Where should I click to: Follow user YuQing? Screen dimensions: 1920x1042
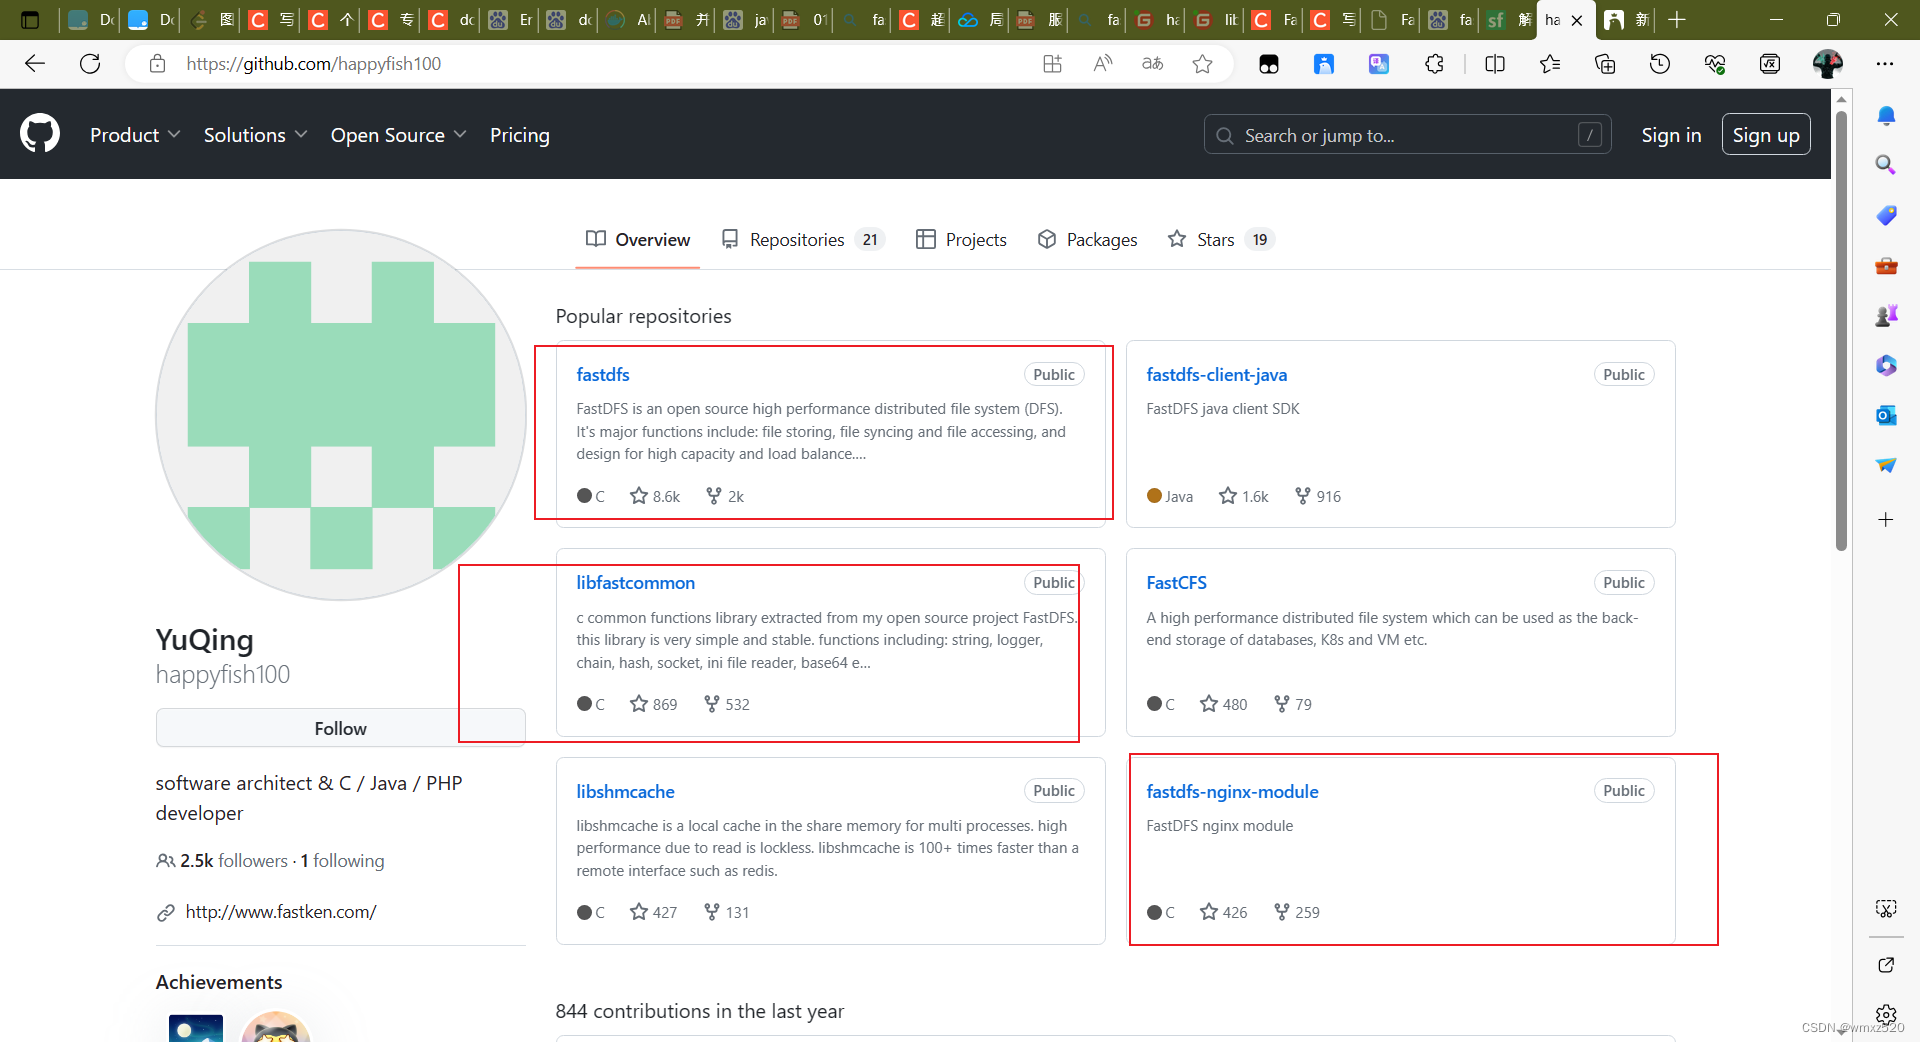(x=341, y=728)
